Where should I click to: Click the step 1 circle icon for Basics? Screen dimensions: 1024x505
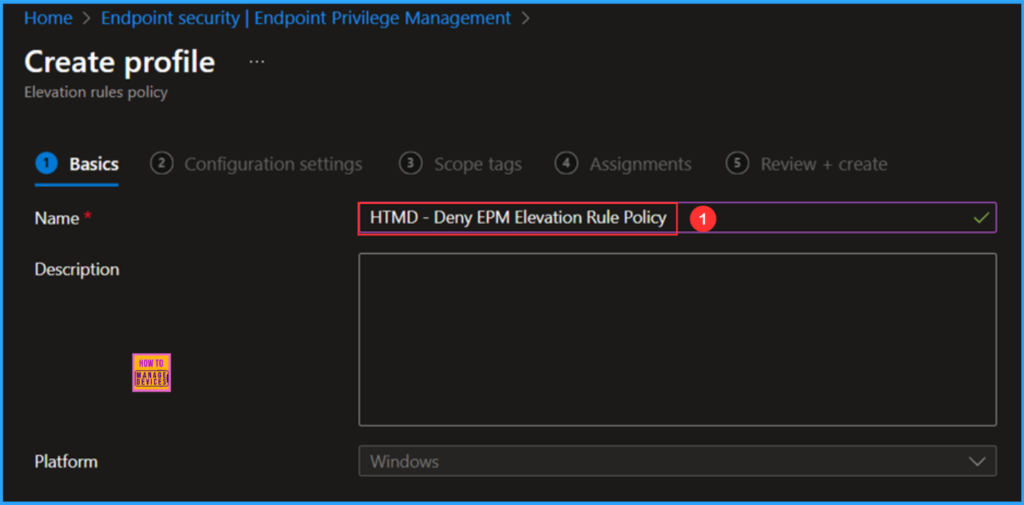pyautogui.click(x=46, y=163)
